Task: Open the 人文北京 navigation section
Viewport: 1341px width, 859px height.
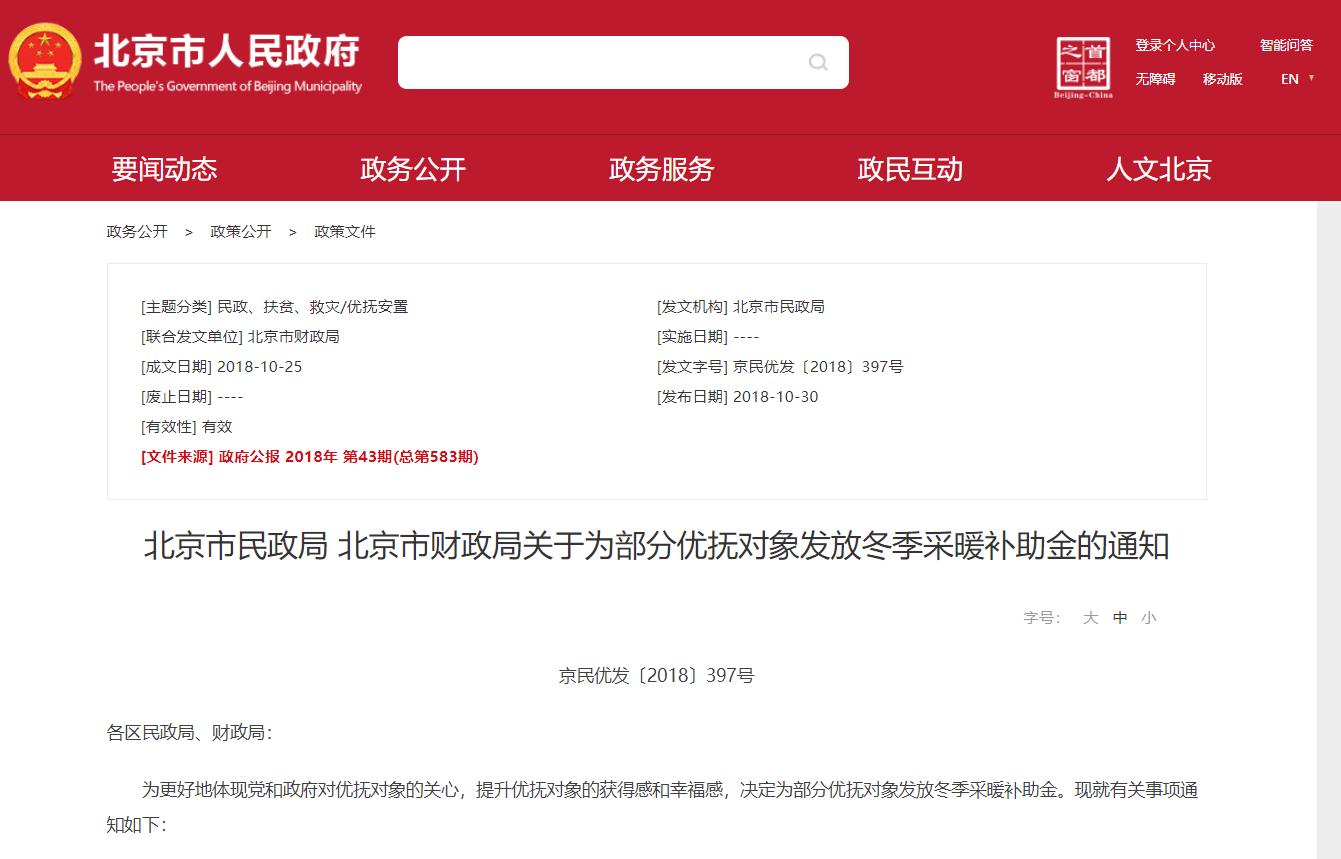Action: coord(1158,169)
